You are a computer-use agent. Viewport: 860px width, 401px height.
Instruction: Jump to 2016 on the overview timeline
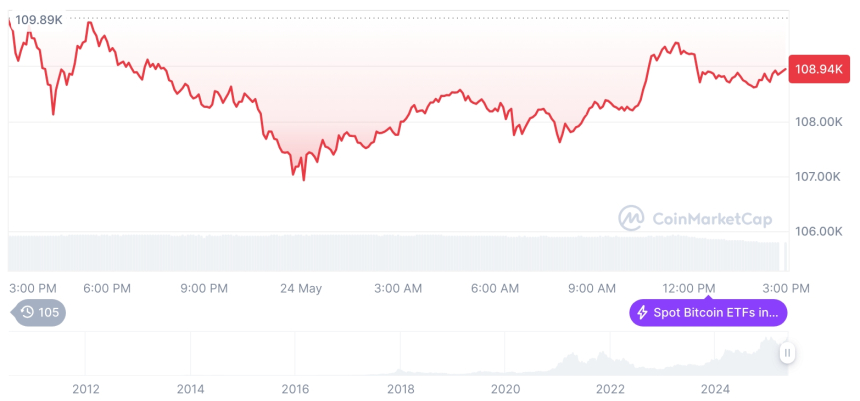click(295, 389)
